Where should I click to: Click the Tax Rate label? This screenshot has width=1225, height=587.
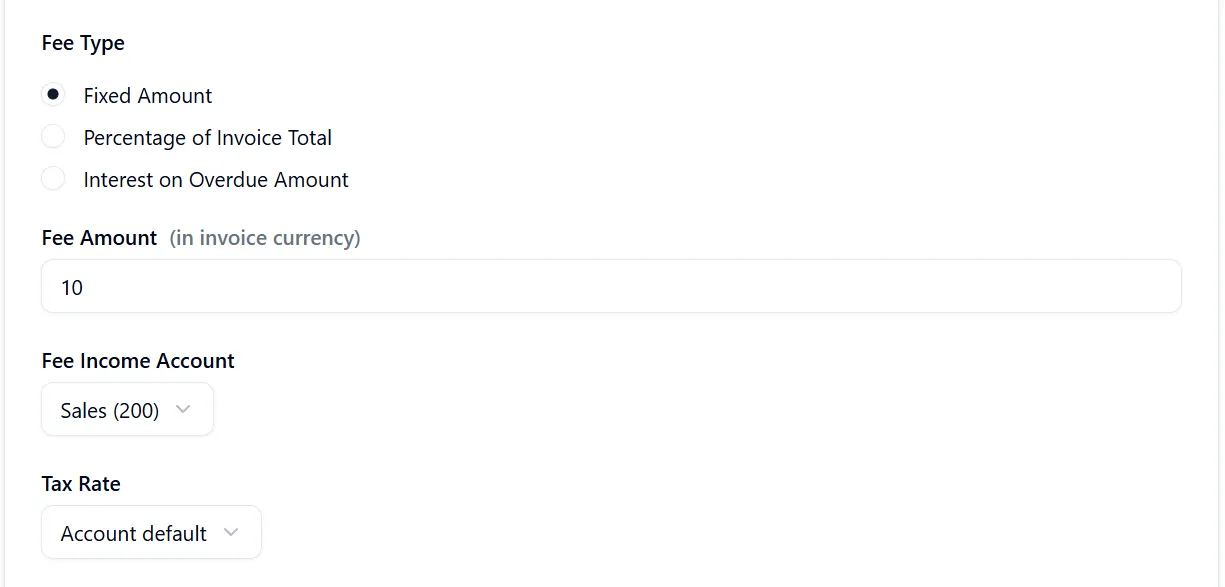81,484
